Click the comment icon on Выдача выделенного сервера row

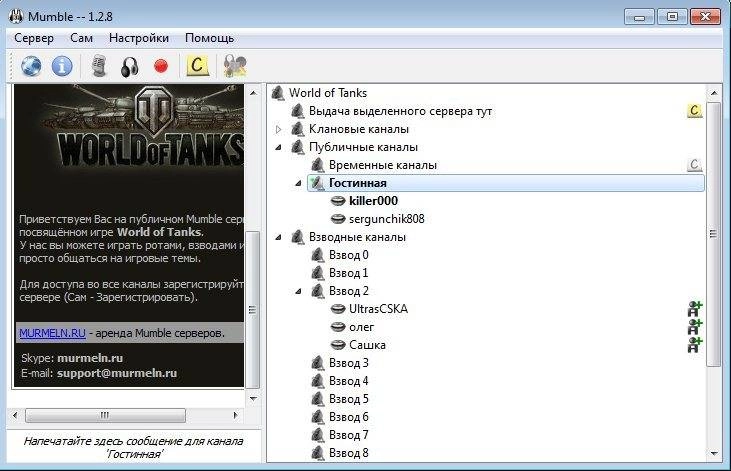695,111
